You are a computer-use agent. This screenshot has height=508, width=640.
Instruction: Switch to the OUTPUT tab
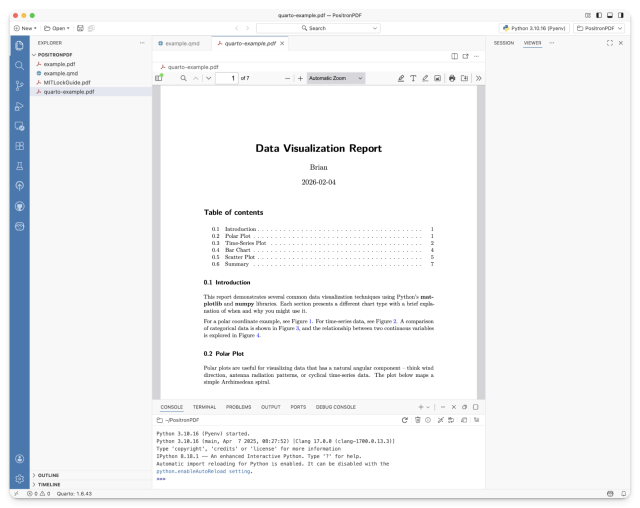point(271,407)
